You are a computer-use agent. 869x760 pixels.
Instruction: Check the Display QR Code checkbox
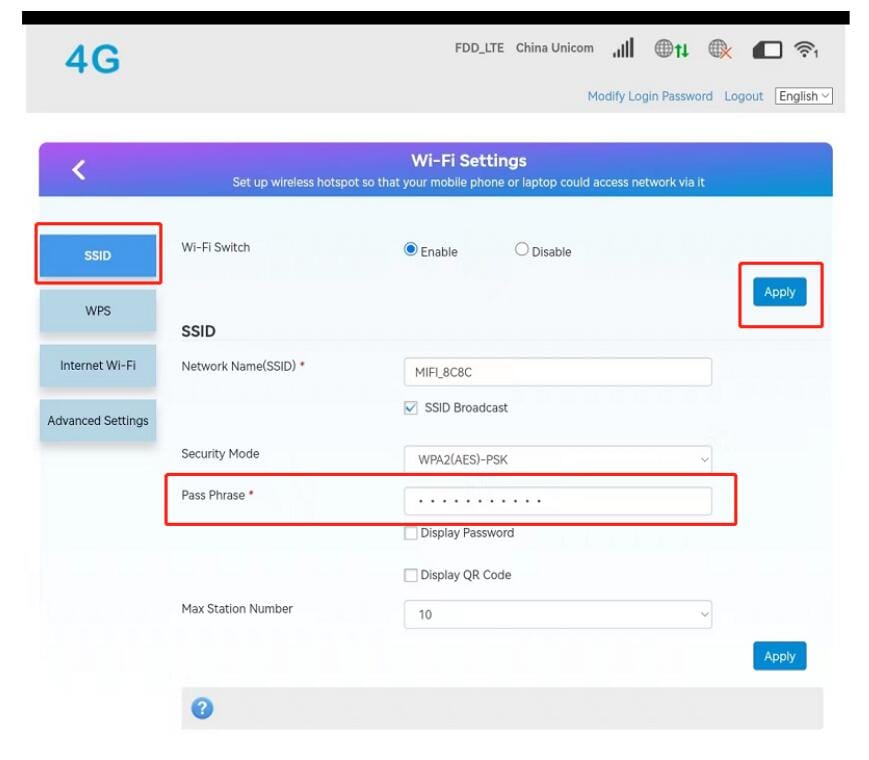tap(411, 575)
